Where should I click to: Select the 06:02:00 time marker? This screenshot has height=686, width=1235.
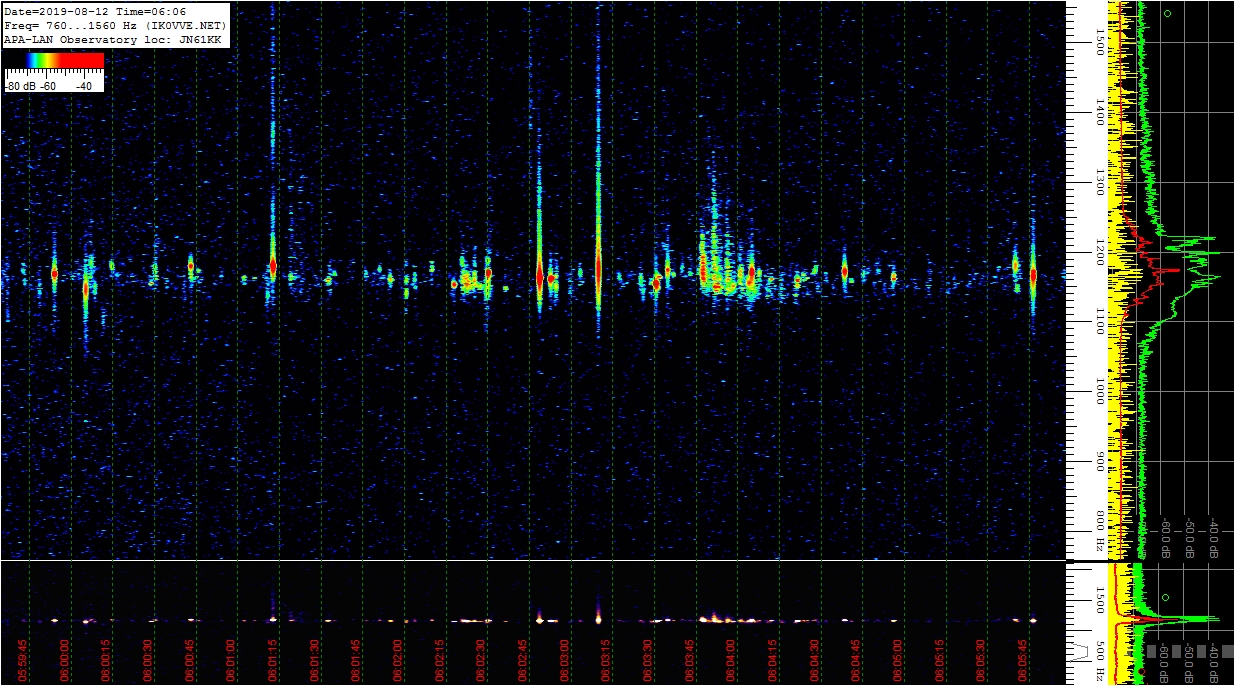[398, 658]
